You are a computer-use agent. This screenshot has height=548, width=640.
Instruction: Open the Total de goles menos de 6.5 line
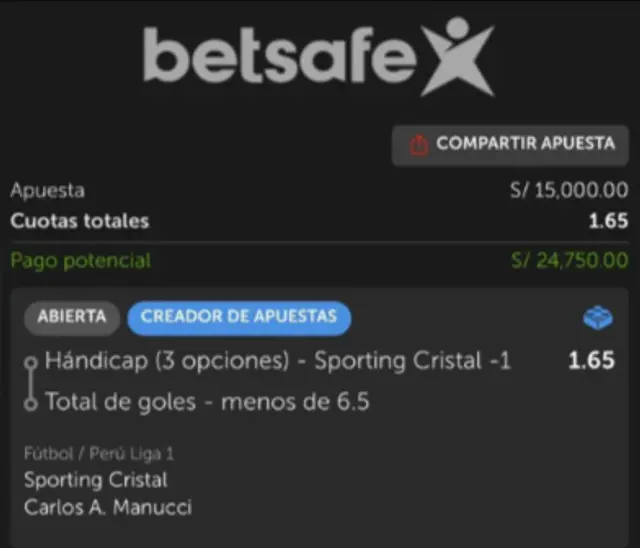[207, 402]
